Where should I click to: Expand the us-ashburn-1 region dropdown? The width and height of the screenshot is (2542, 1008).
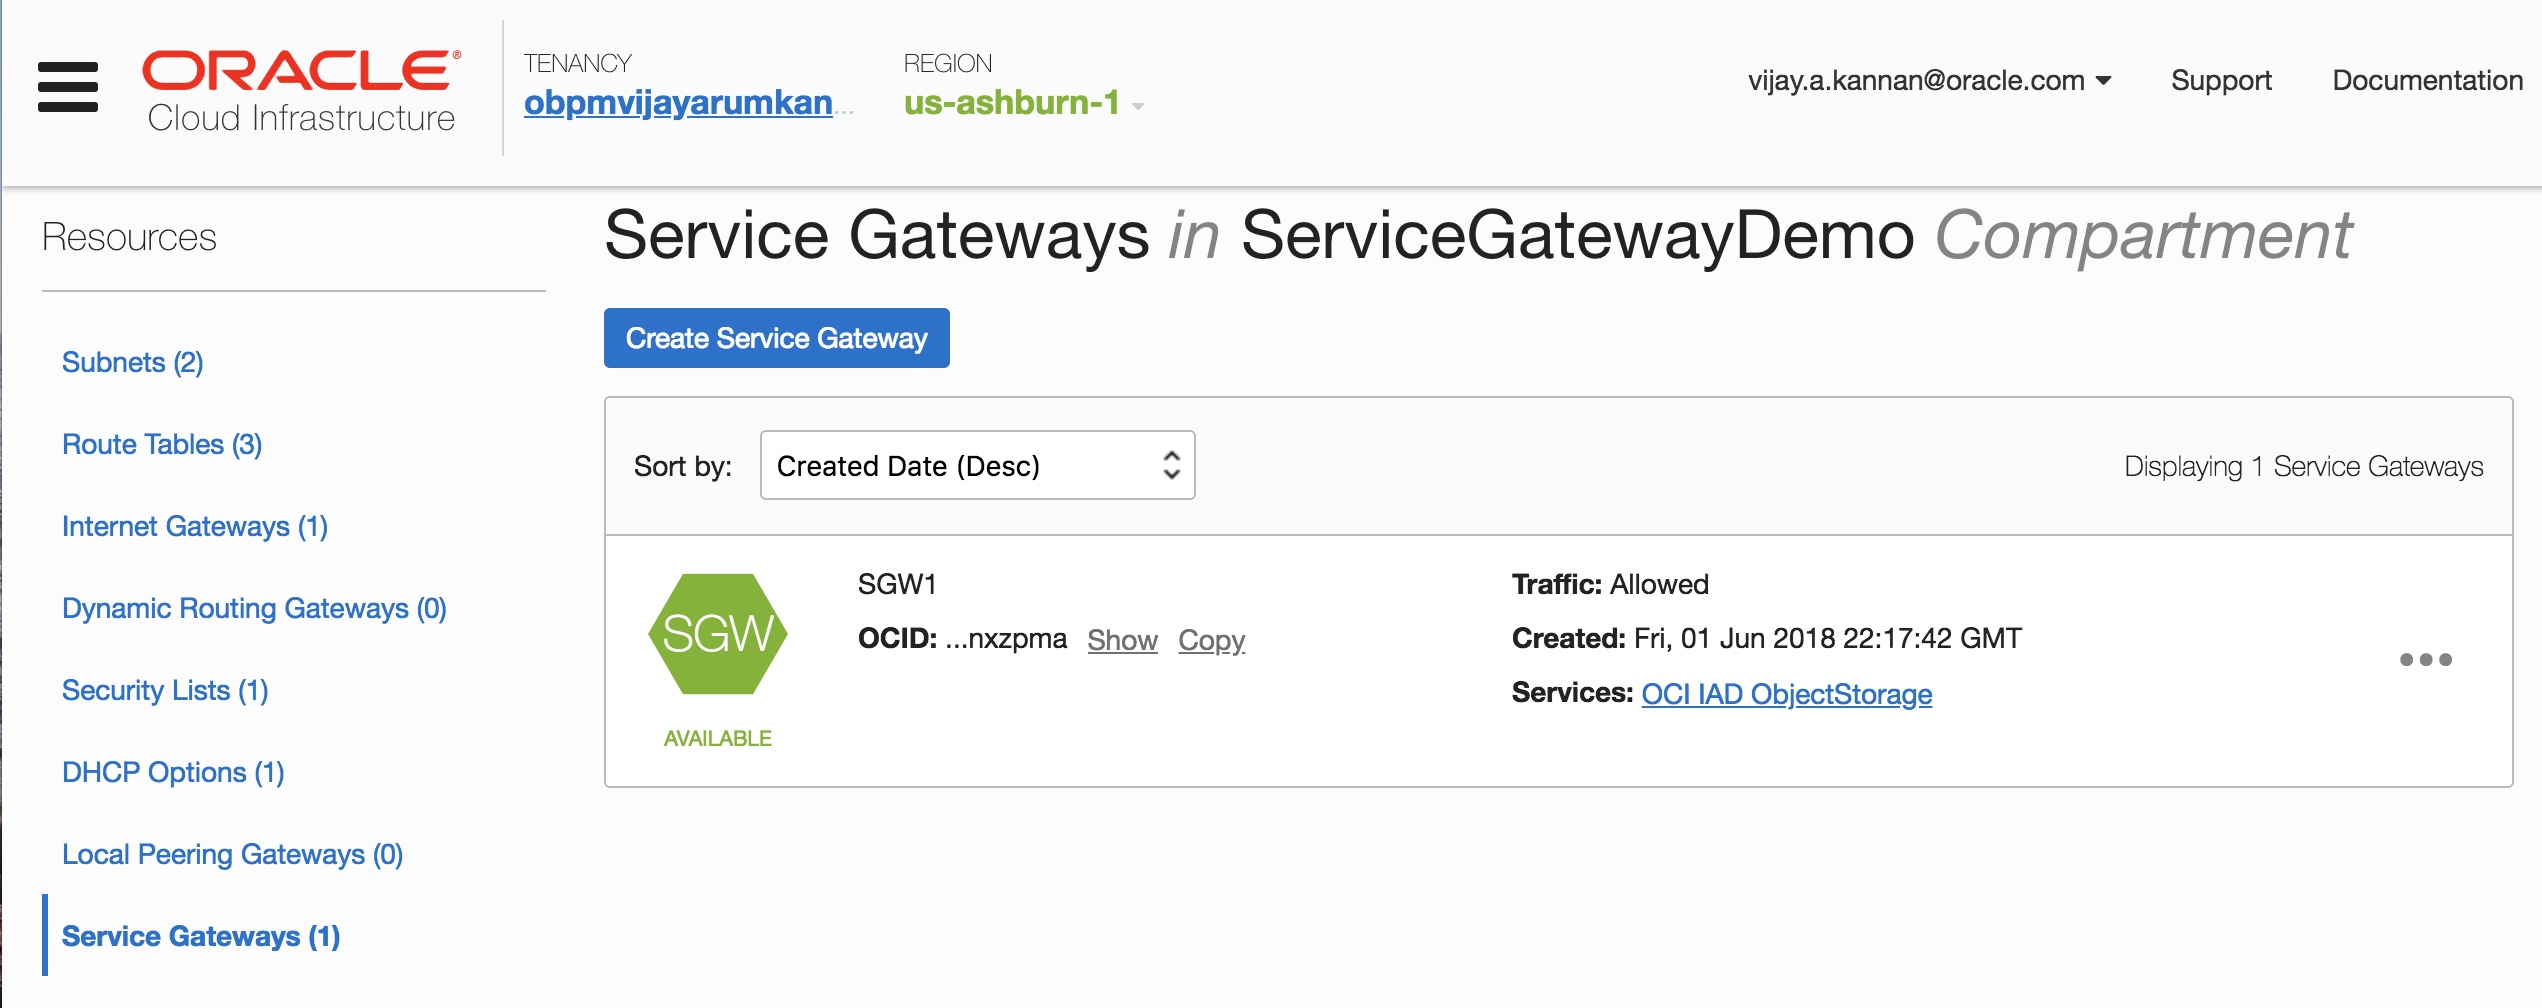click(1024, 103)
